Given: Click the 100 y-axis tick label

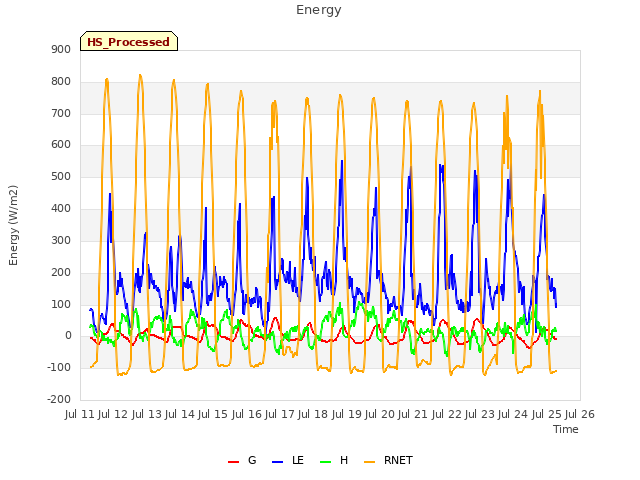Looking at the screenshot, I should (61, 304).
